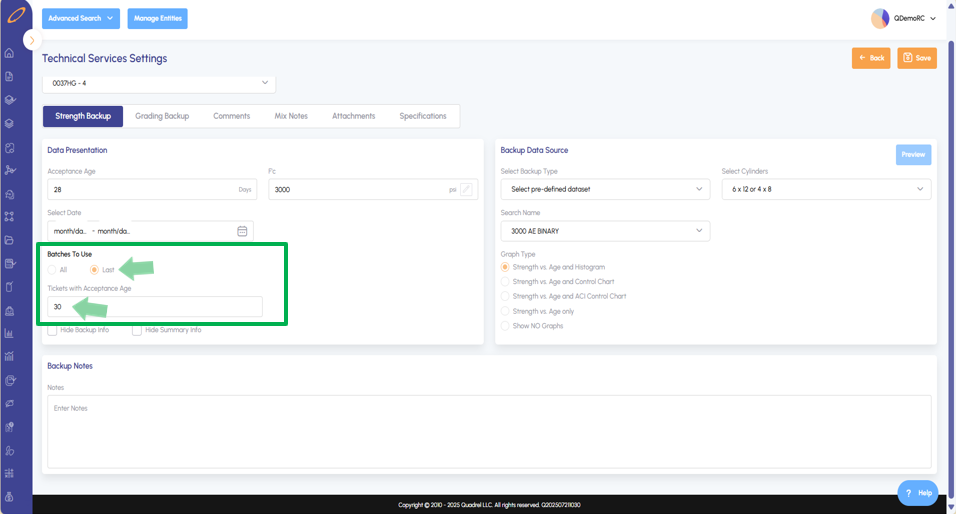This screenshot has height=514, width=956.
Task: Click the Tickets with Acceptance Age field
Action: pos(155,307)
